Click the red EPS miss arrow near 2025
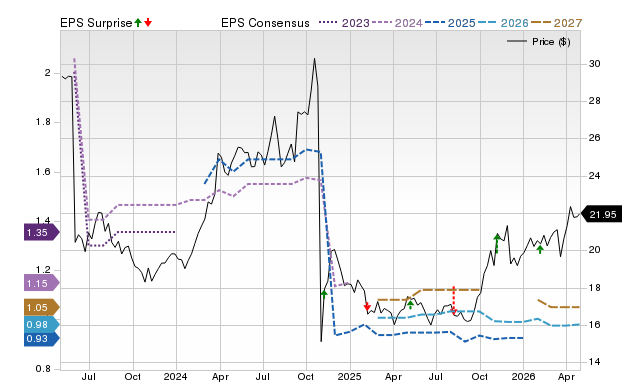Viewport: 640px width, 382px height. pyautogui.click(x=367, y=306)
